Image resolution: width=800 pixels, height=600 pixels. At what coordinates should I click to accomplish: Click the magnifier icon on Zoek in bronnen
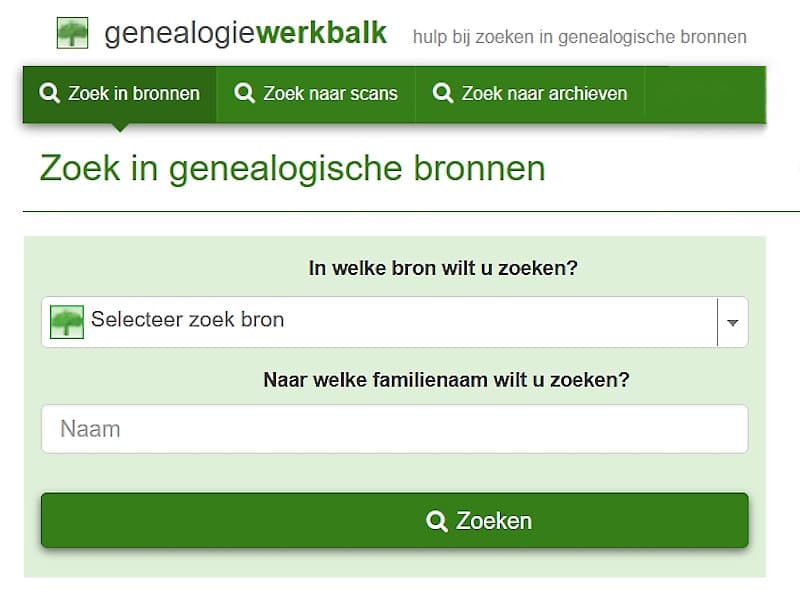[x=48, y=93]
